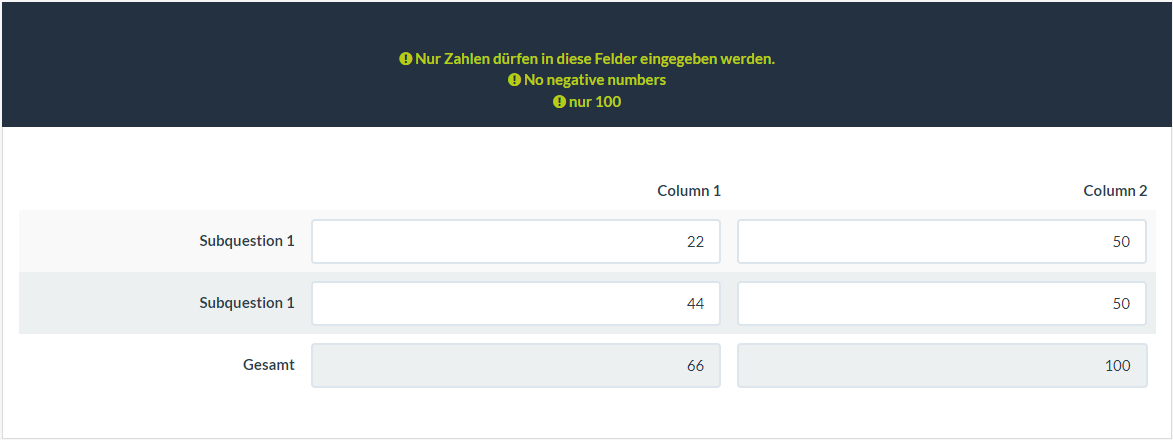The image size is (1173, 440).
Task: Click the Gesamt total field showing 100
Action: [942, 366]
